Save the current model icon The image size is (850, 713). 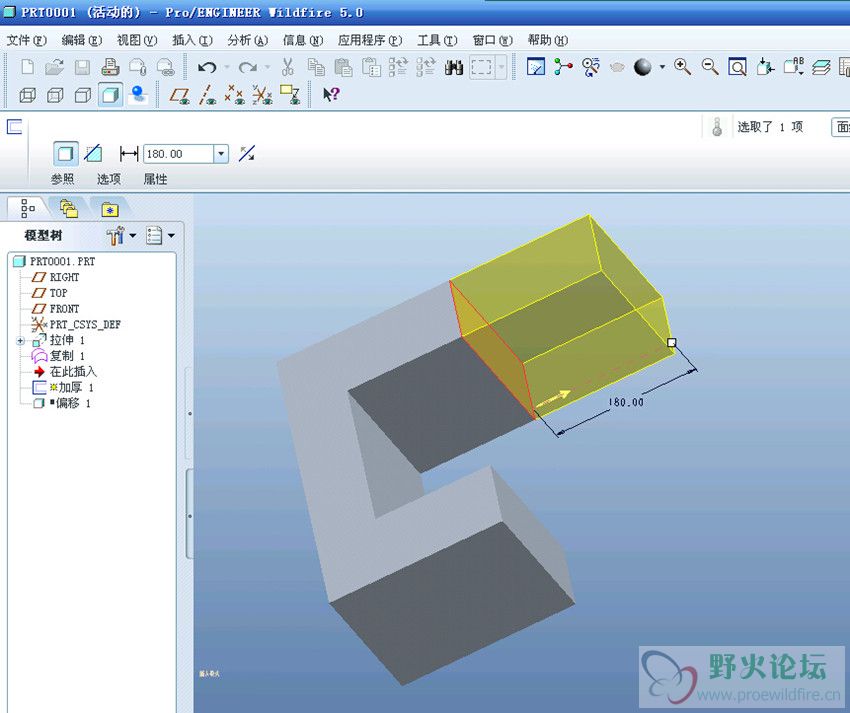click(82, 67)
